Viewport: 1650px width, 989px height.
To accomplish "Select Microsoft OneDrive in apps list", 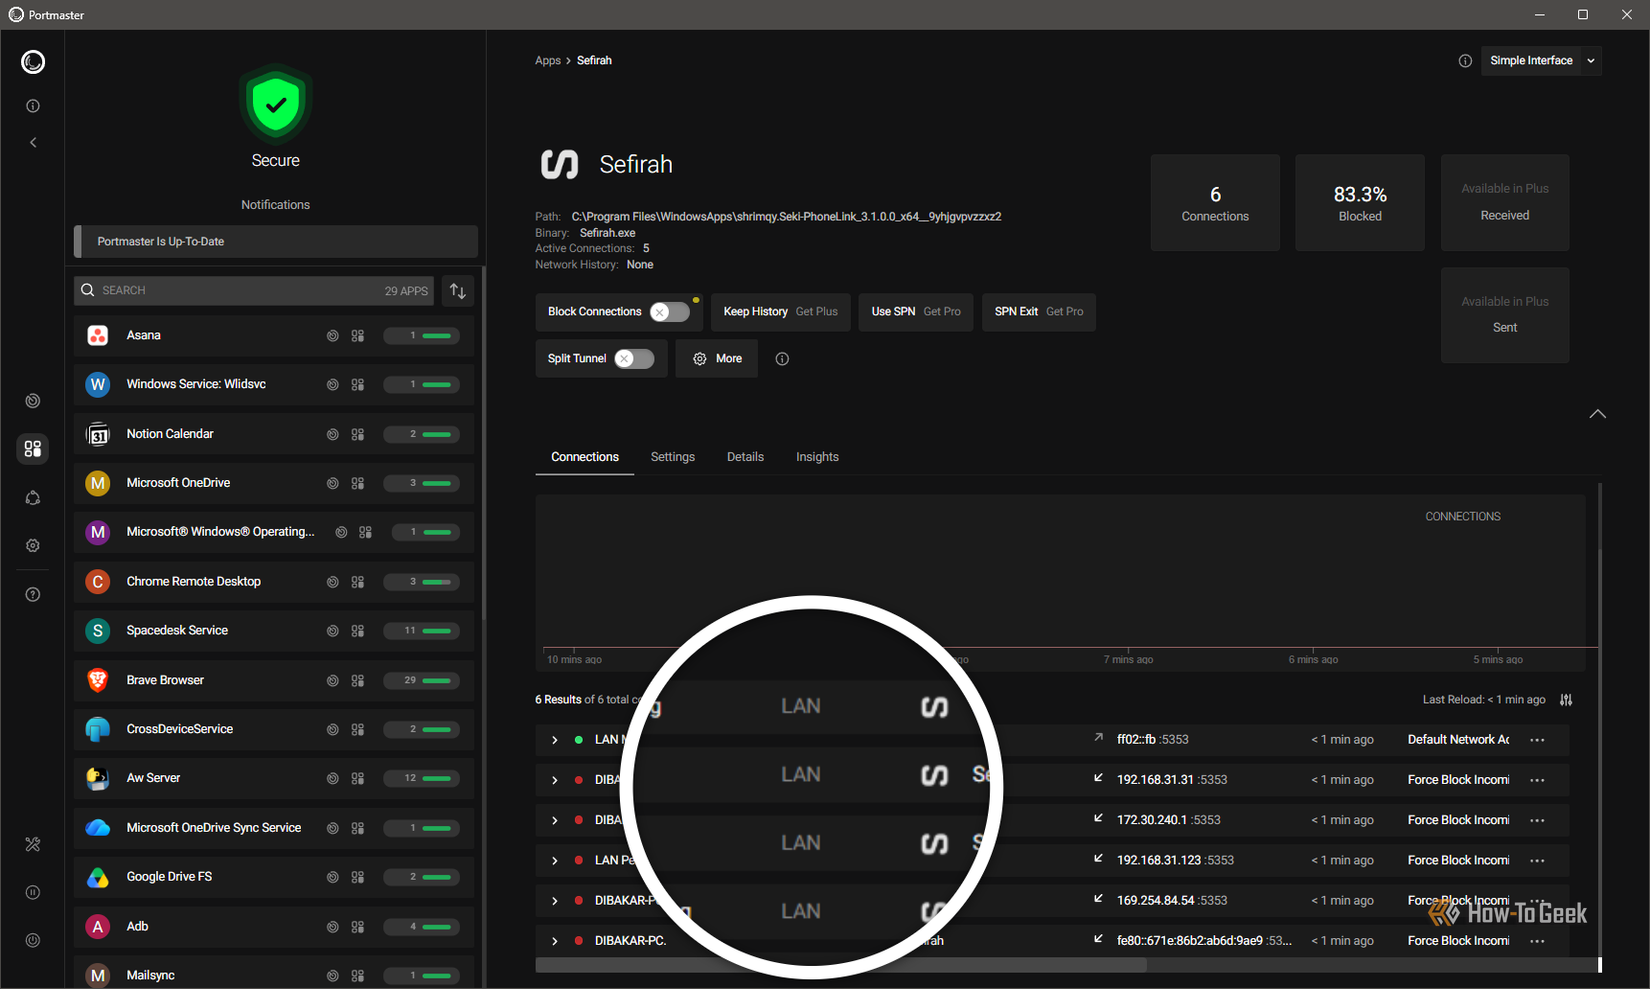I will pyautogui.click(x=274, y=484).
